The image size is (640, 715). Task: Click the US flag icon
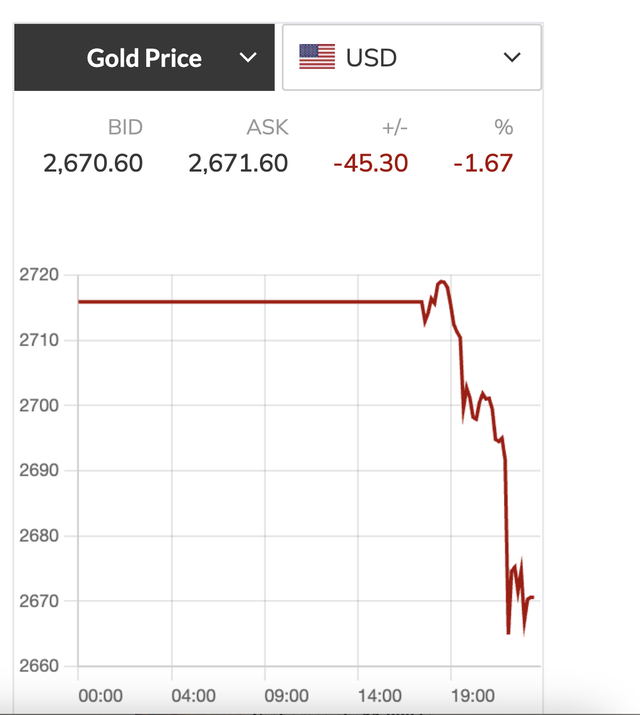tap(317, 57)
